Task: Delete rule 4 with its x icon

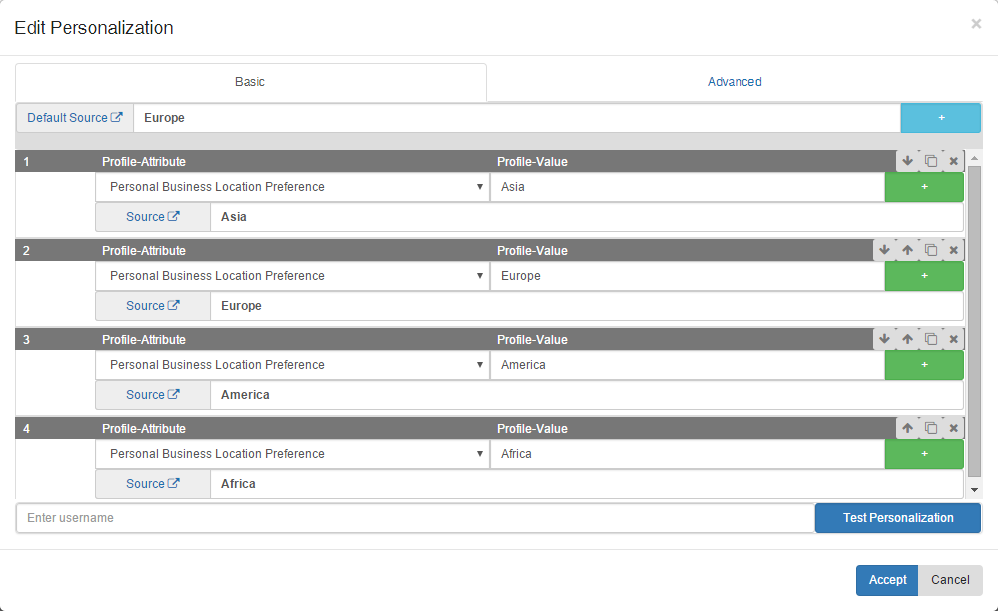Action: click(954, 428)
